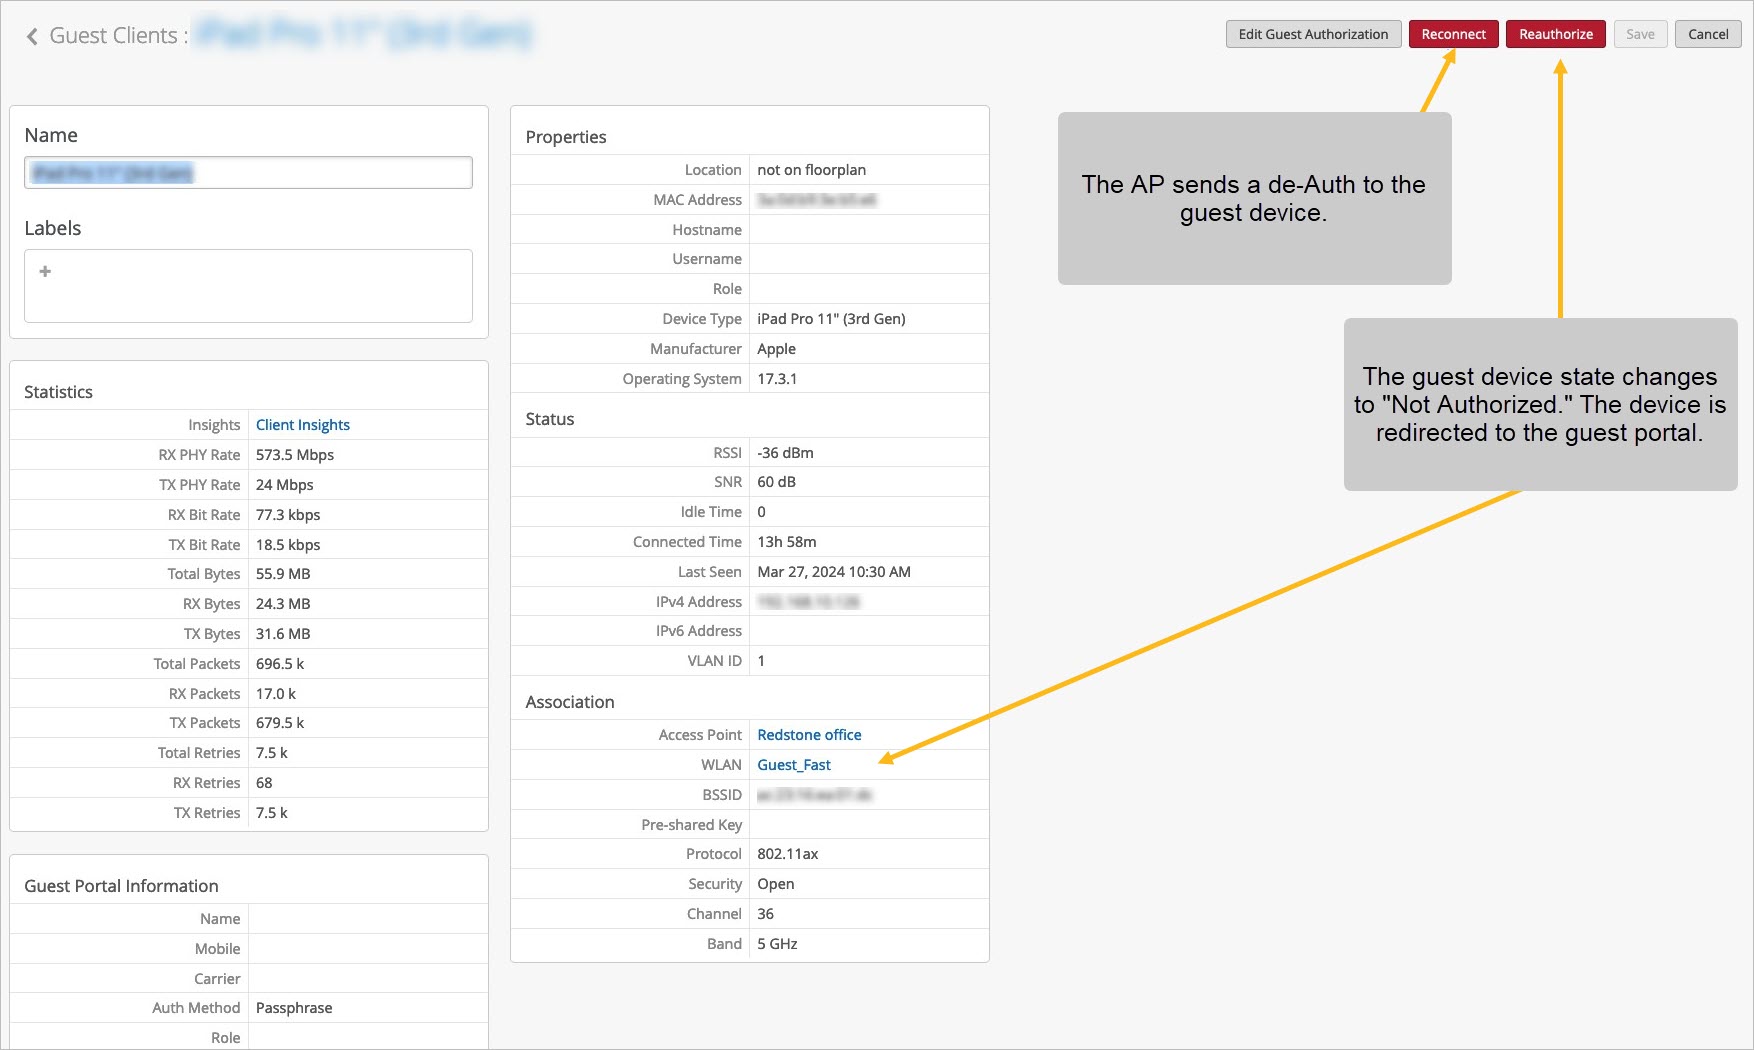1754x1050 pixels.
Task: Select the Auth Method value Passphrase
Action: [x=294, y=1008]
